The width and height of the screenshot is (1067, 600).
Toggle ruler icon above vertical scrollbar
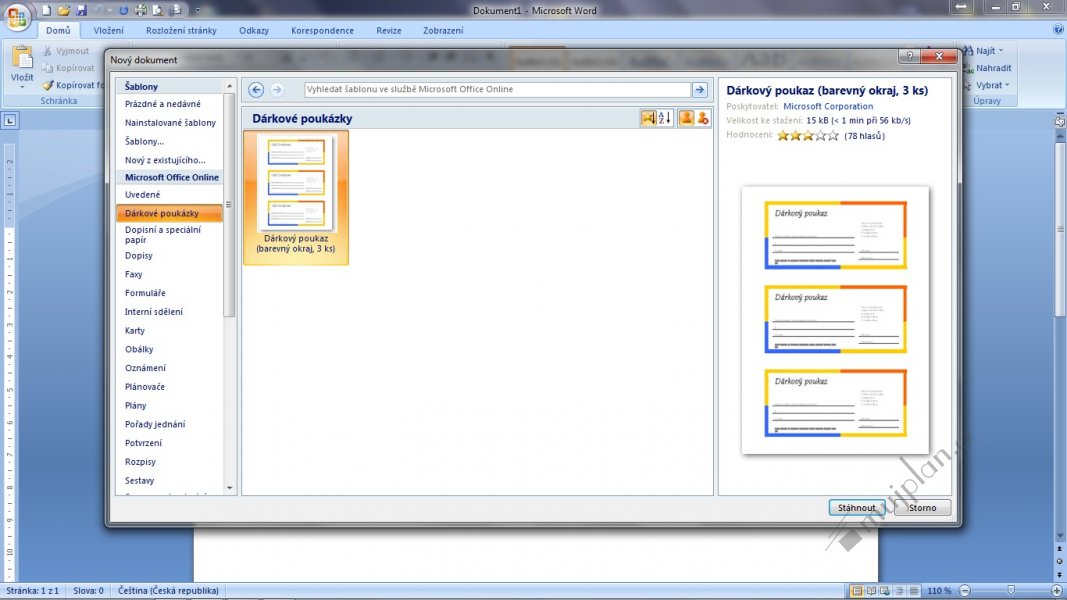point(1060,121)
